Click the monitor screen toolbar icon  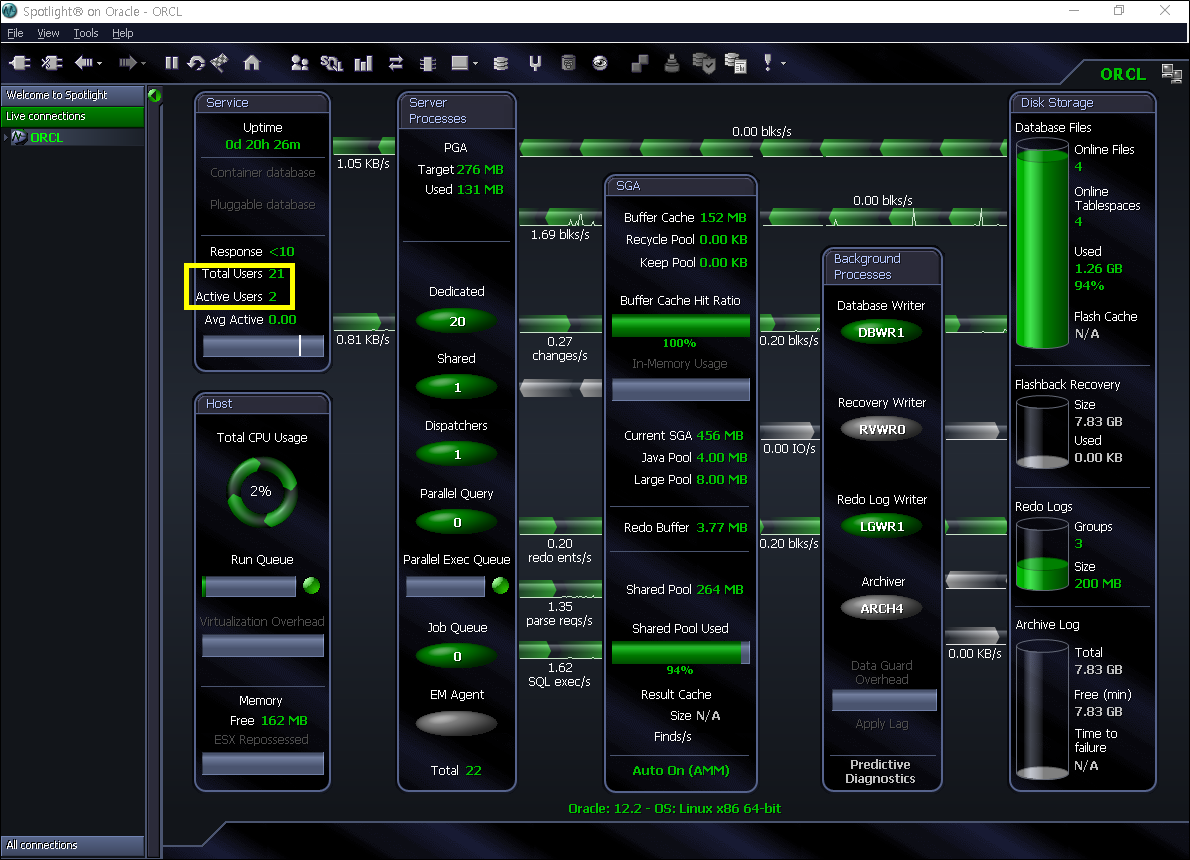pyautogui.click(x=460, y=63)
